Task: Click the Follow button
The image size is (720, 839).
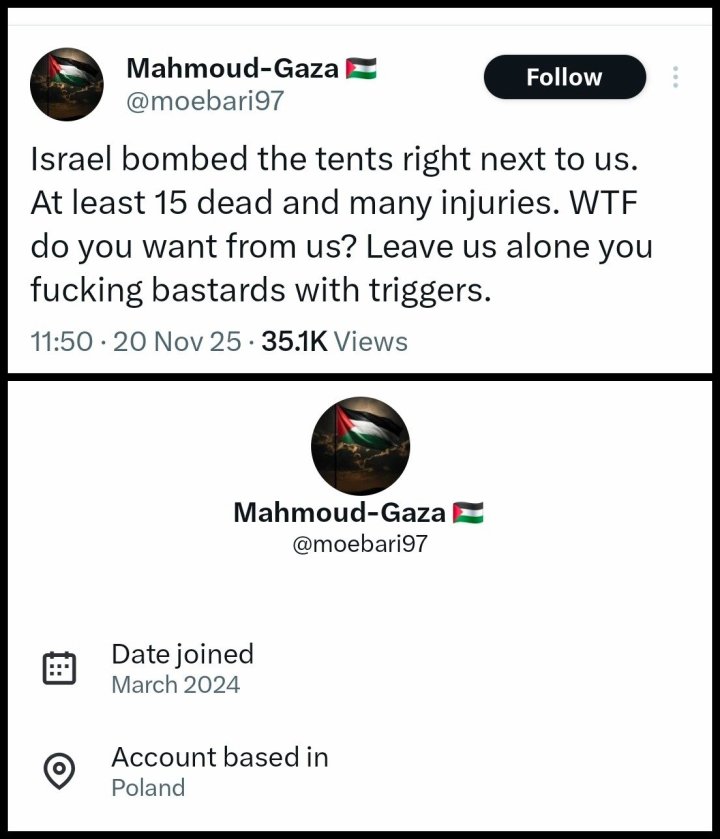Action: tap(564, 77)
